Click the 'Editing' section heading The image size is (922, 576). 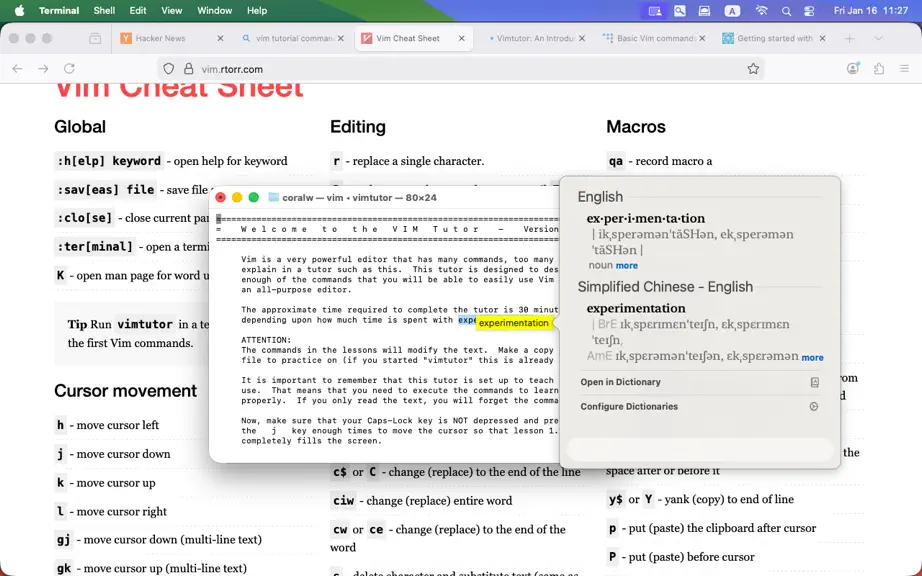pyautogui.click(x=358, y=127)
